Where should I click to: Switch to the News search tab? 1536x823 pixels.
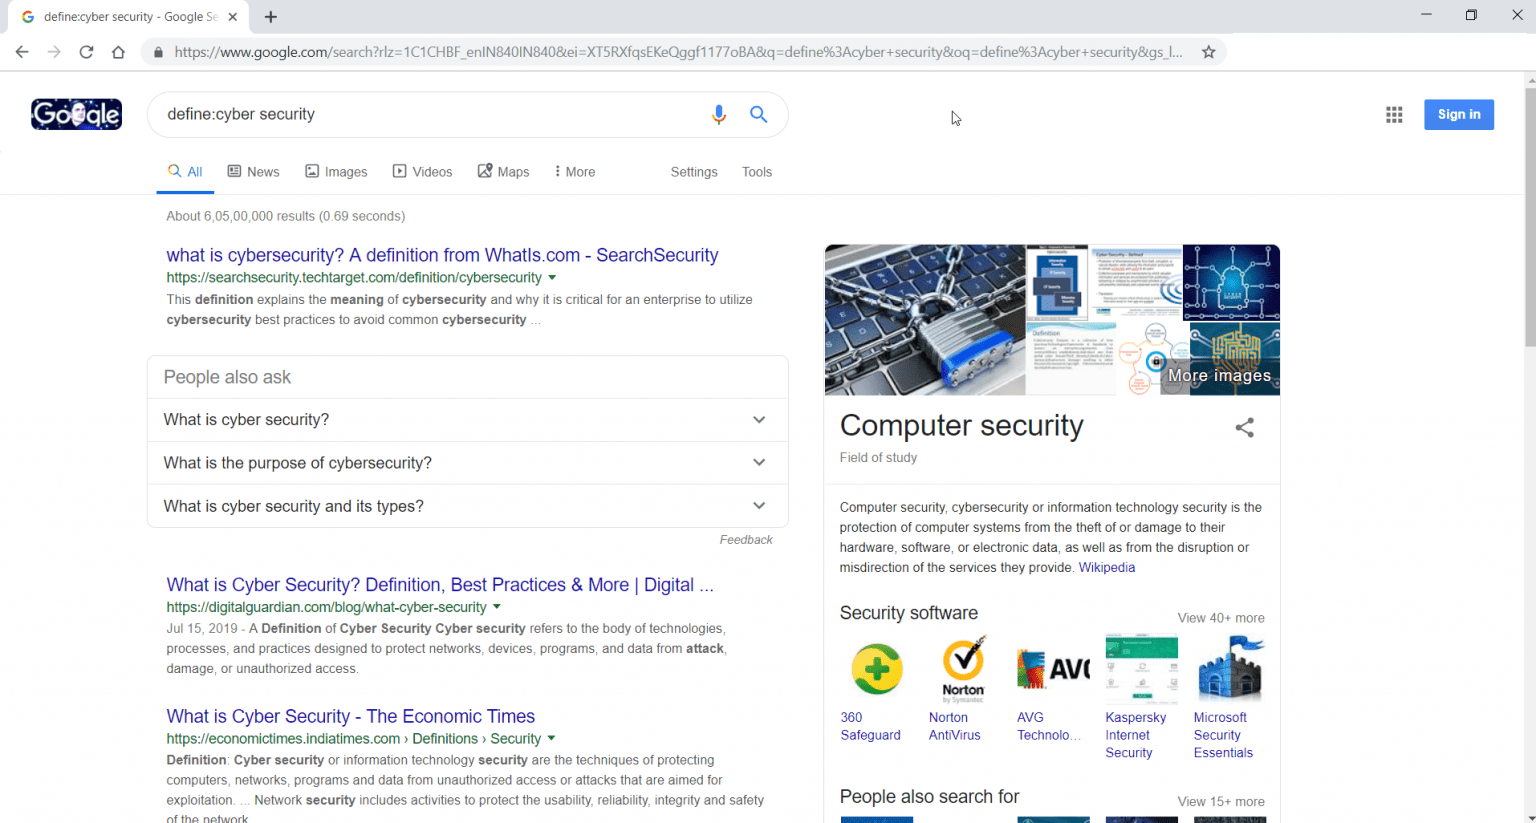(x=253, y=171)
